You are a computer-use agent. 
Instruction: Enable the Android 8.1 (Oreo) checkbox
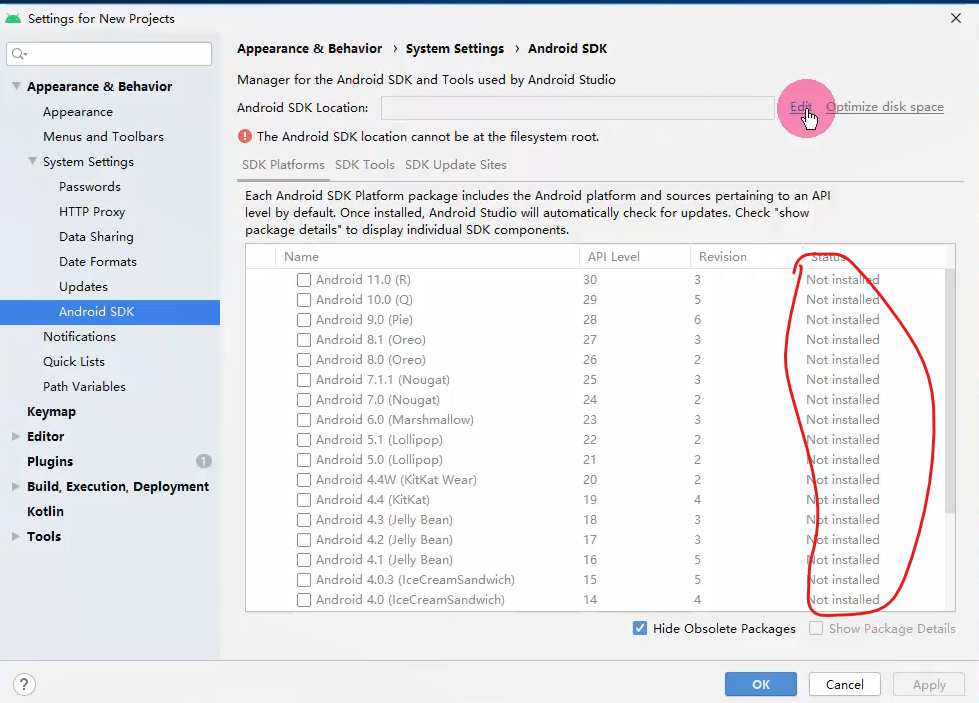tap(303, 340)
